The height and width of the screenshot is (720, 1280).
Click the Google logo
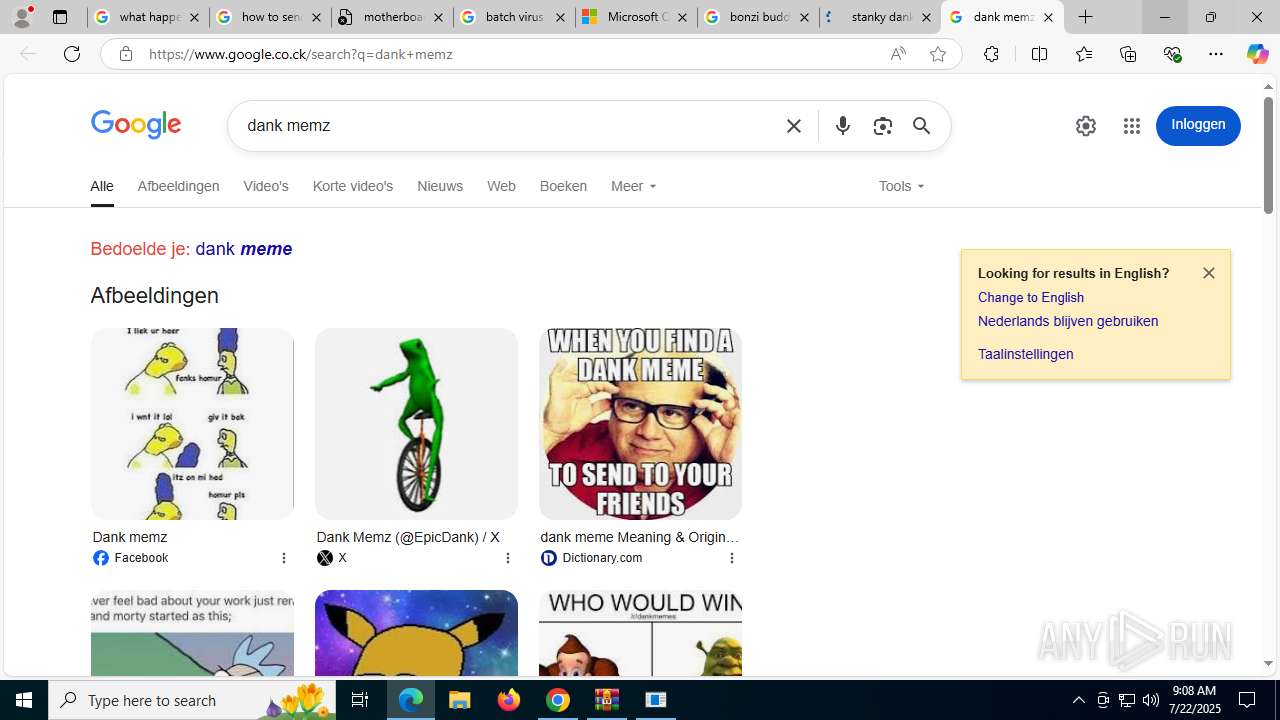tap(136, 125)
